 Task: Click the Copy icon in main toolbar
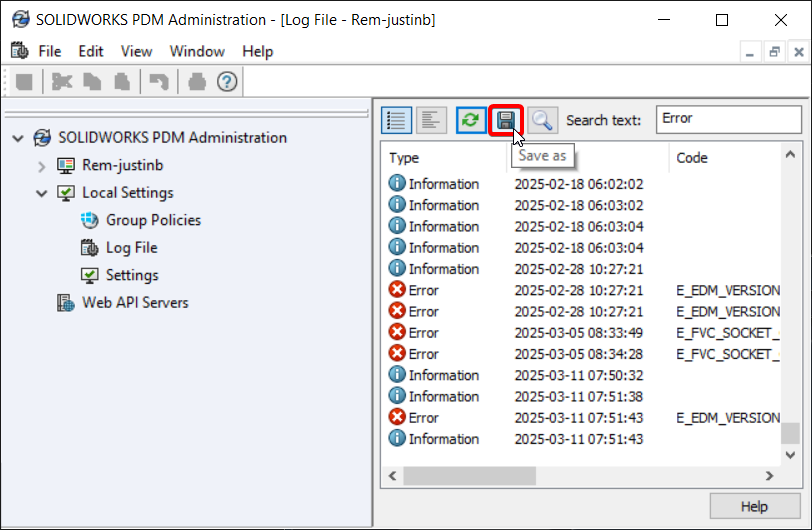[x=92, y=82]
